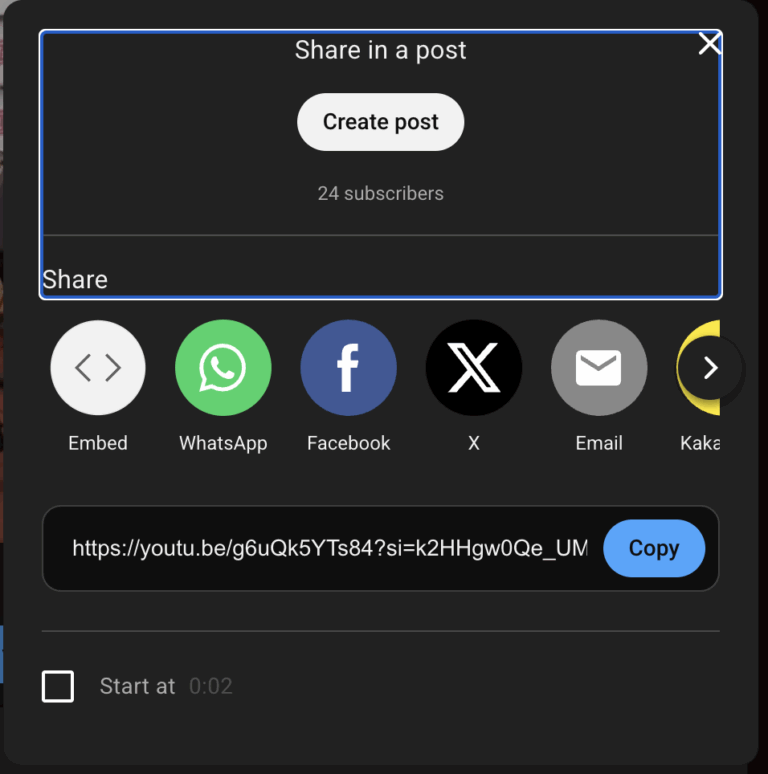Image resolution: width=768 pixels, height=774 pixels.
Task: Copy the video link with Copy button
Action: (654, 548)
